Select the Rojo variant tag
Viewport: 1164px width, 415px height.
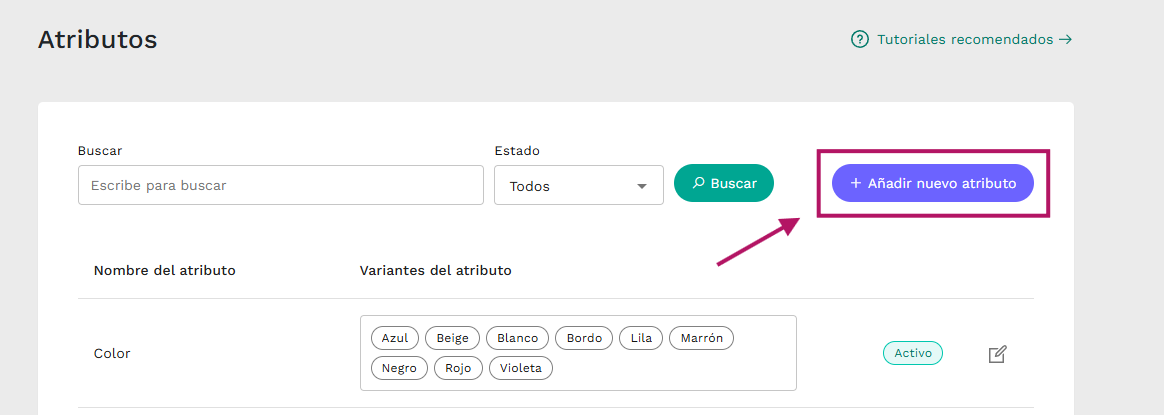(x=459, y=367)
